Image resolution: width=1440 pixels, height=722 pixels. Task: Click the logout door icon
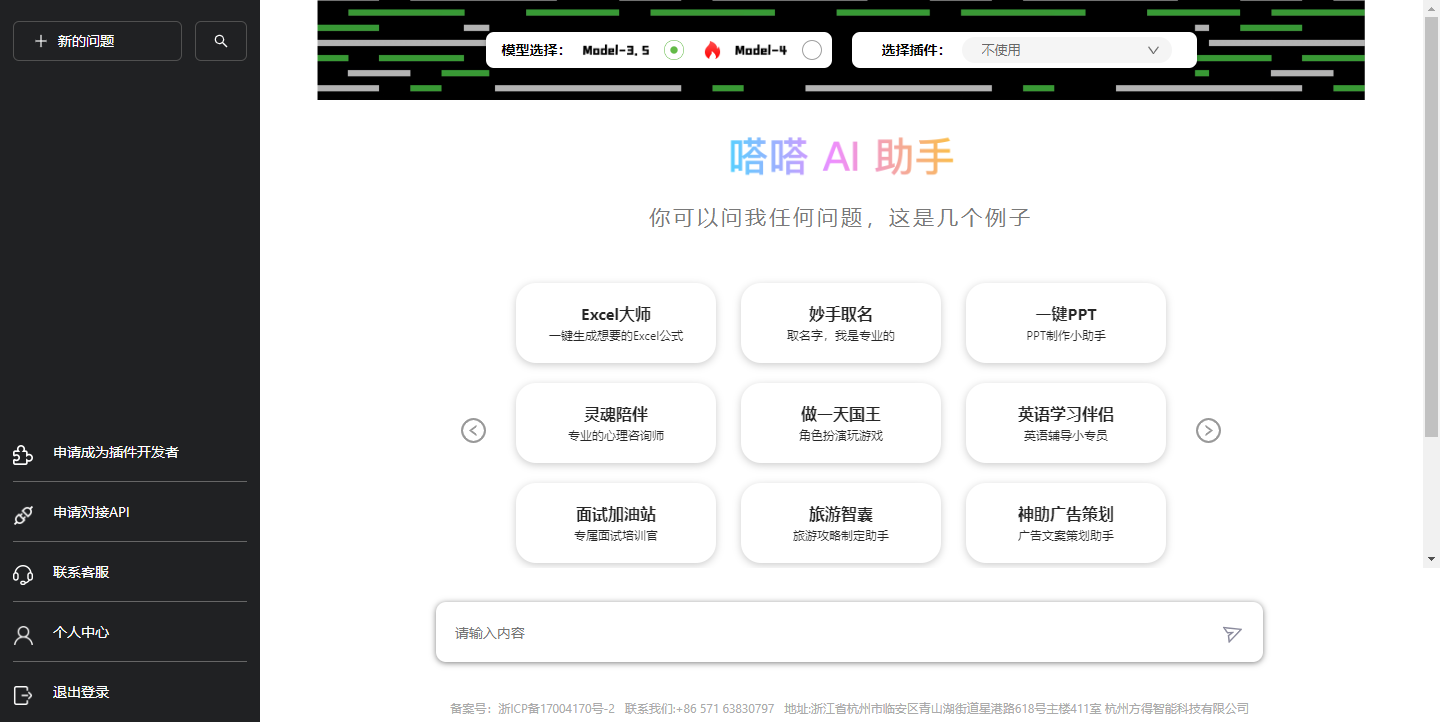(23, 695)
